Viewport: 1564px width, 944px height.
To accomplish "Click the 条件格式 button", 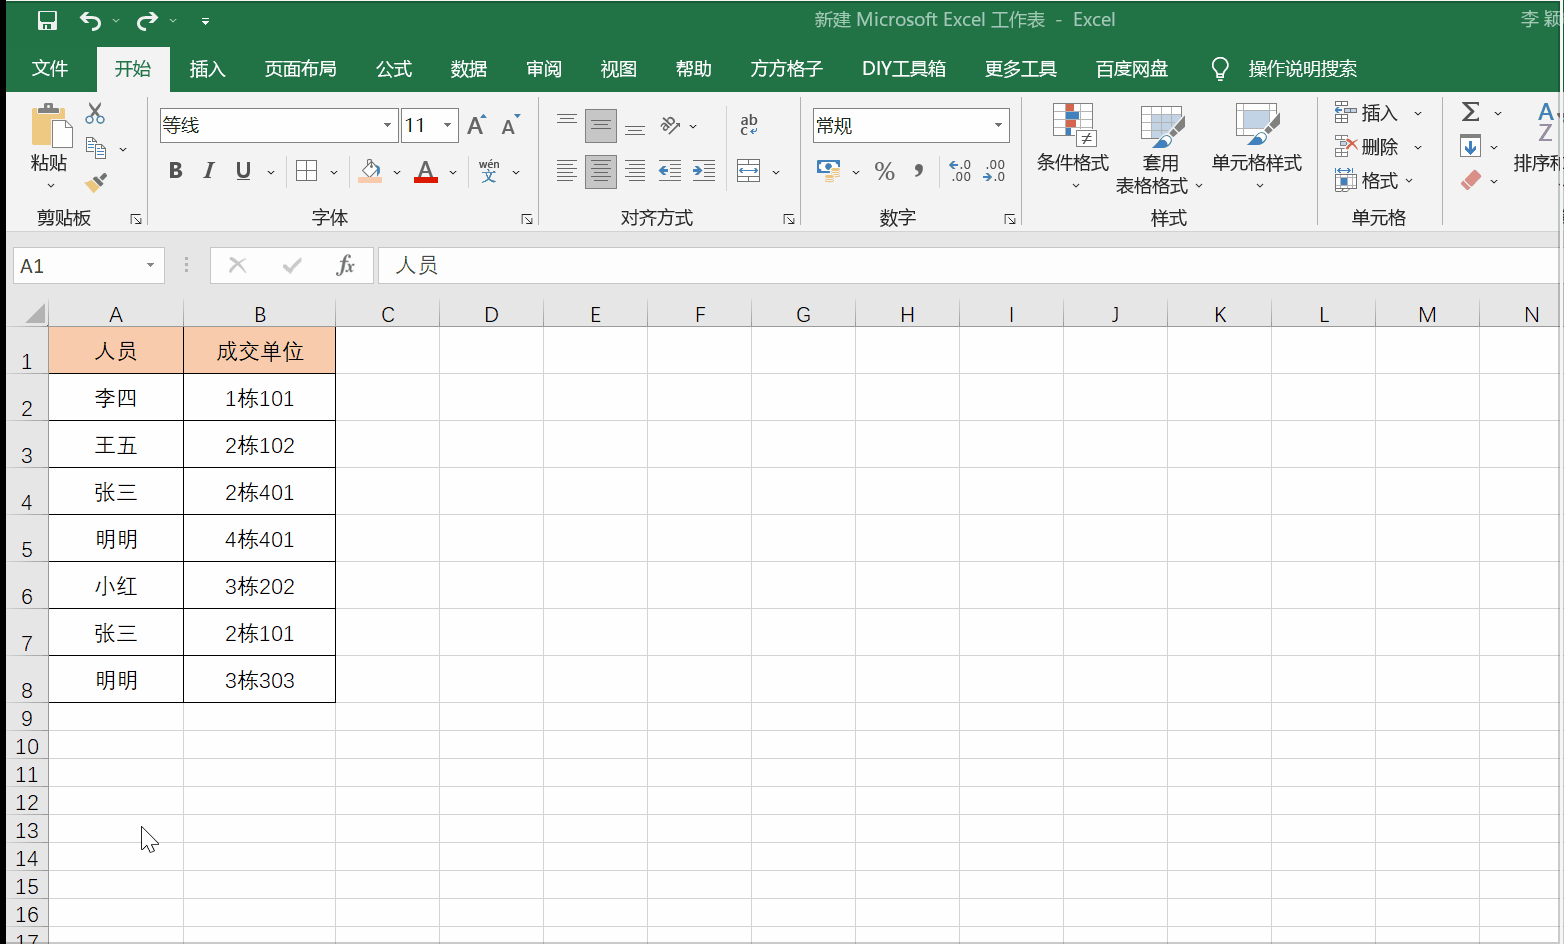I will pyautogui.click(x=1072, y=145).
